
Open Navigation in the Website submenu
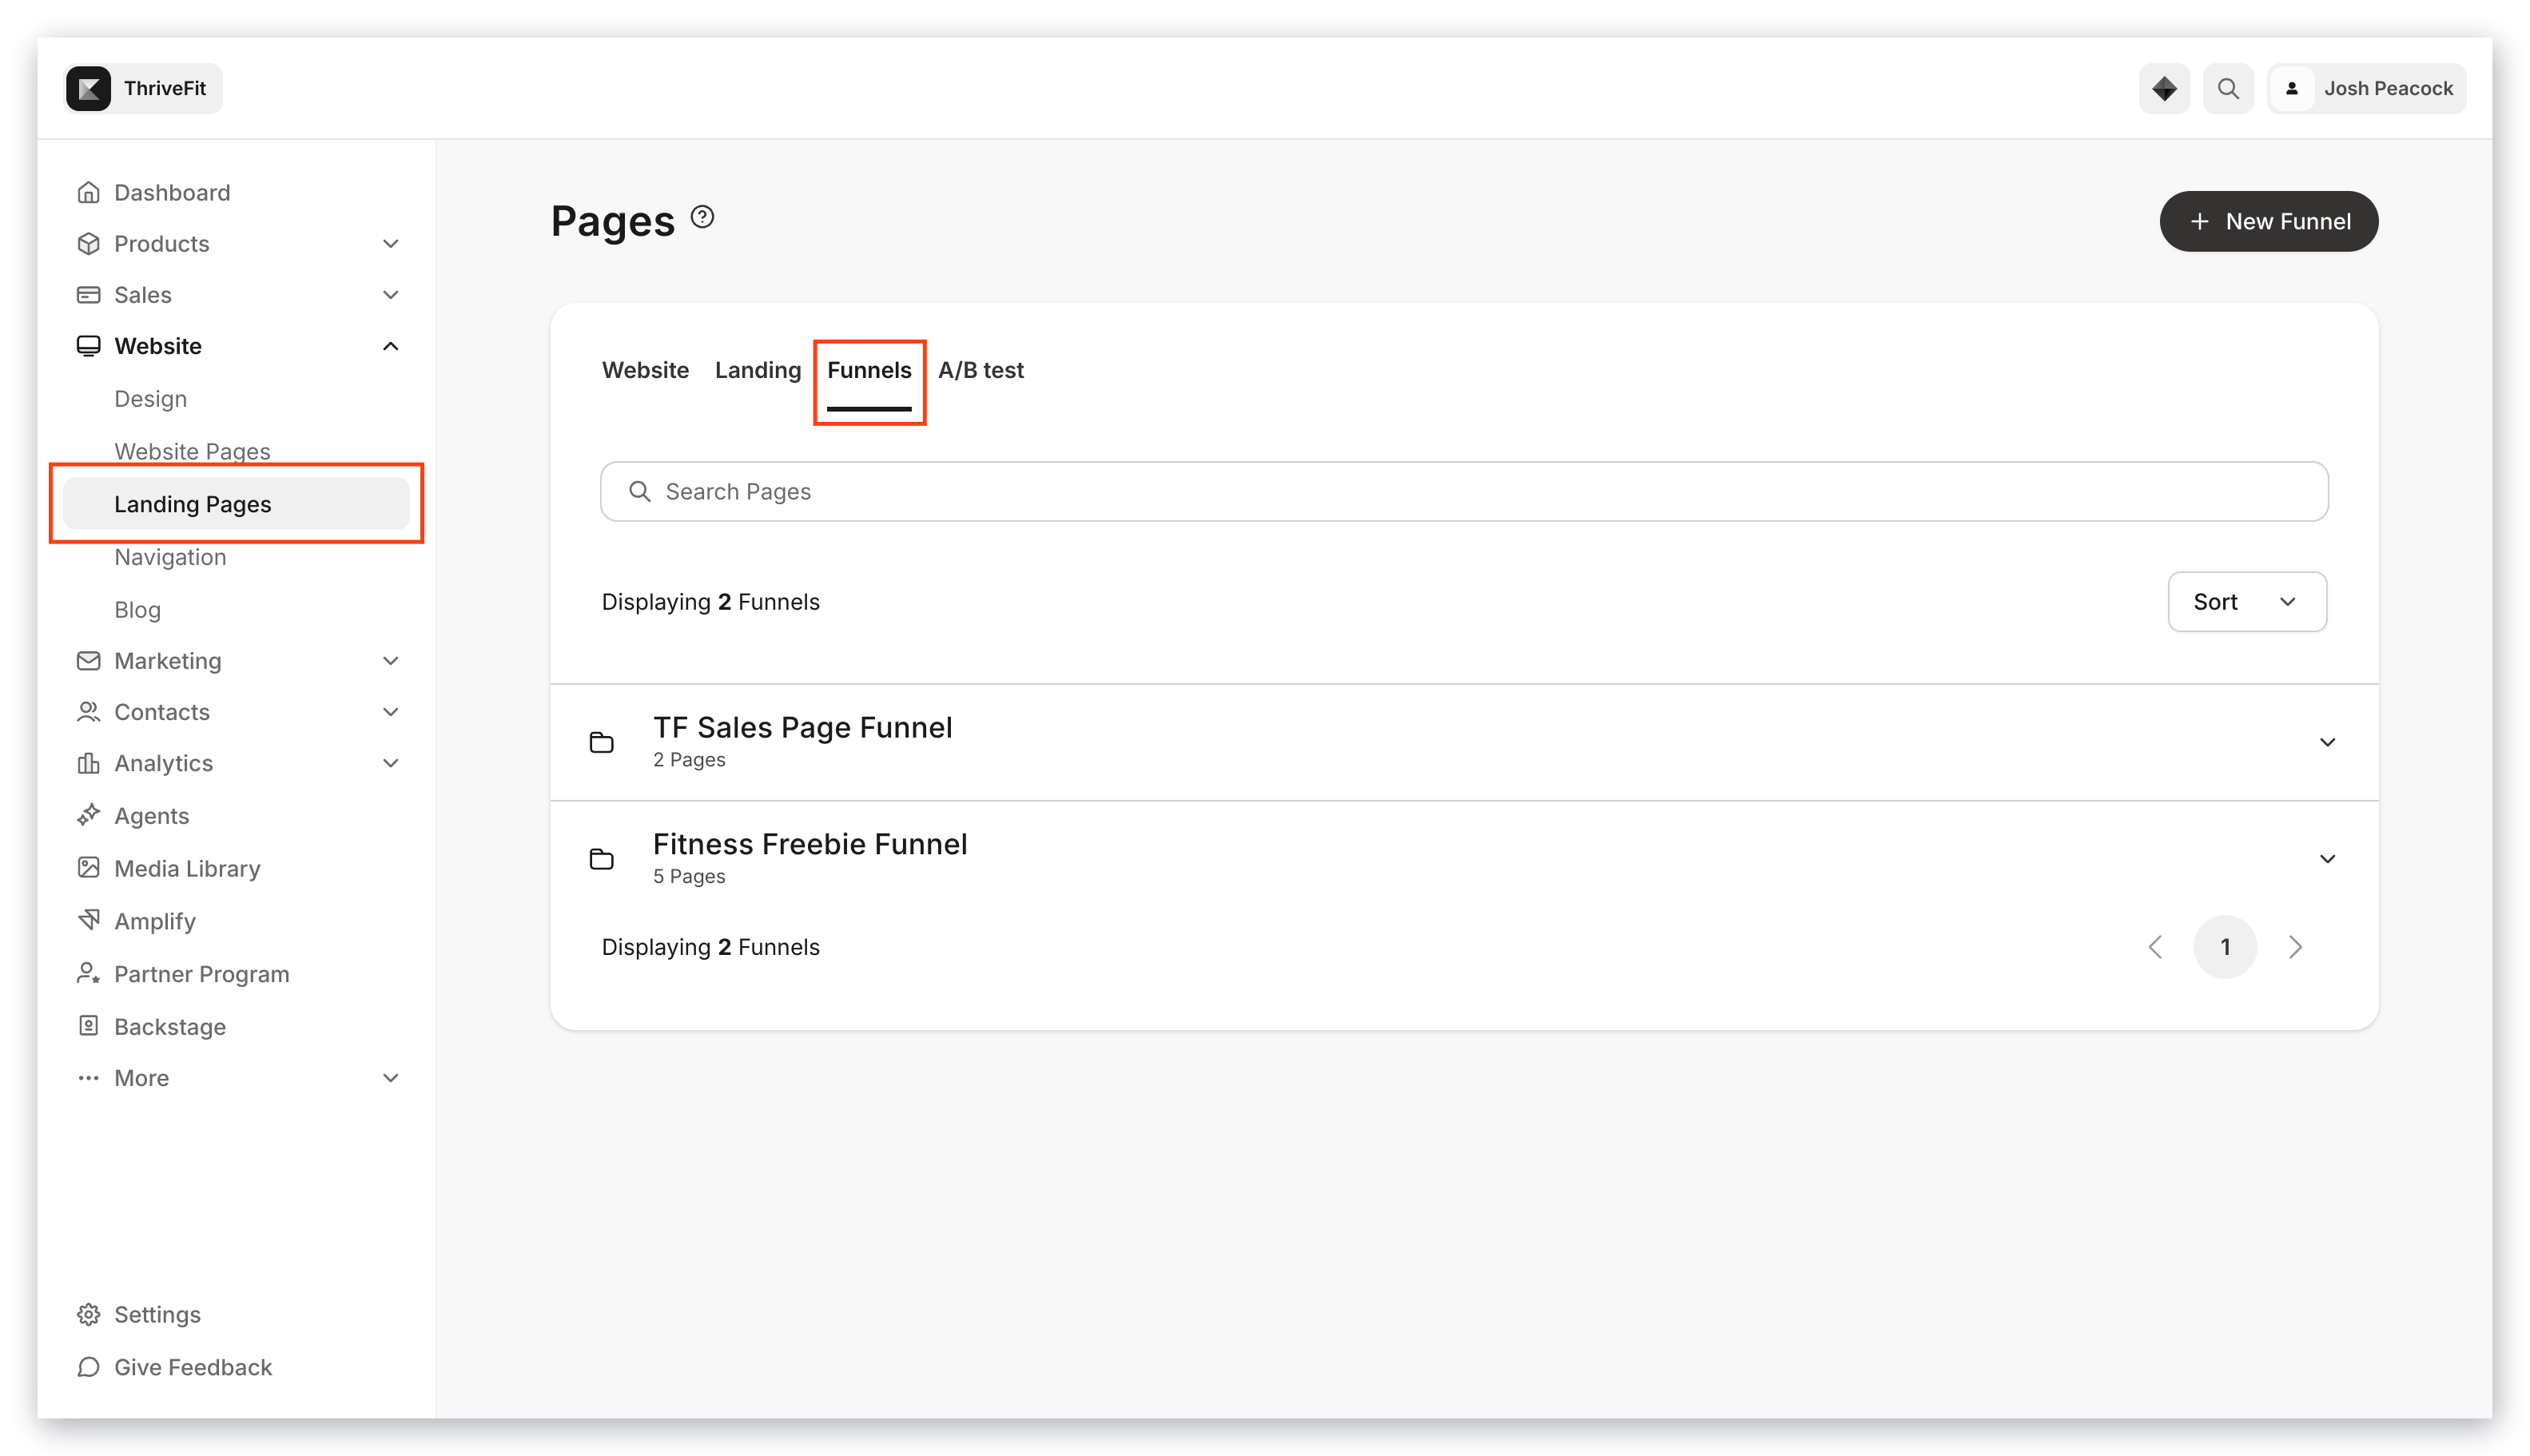pyautogui.click(x=170, y=556)
